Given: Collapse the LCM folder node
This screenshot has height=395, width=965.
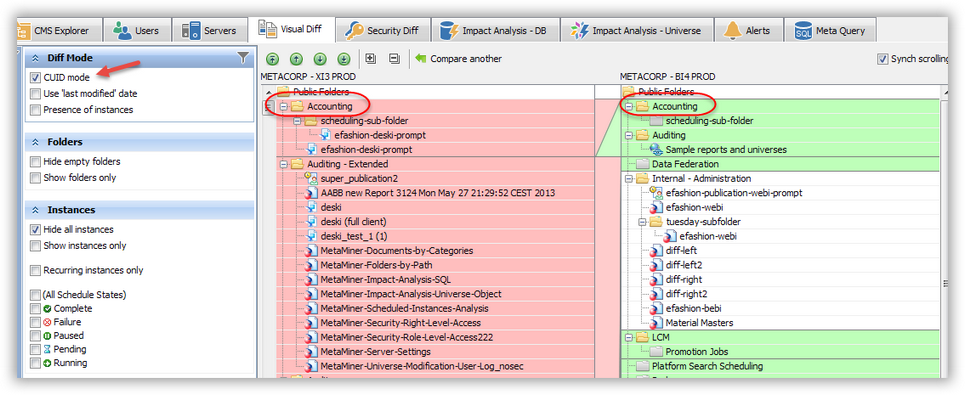Looking at the screenshot, I should point(628,337).
